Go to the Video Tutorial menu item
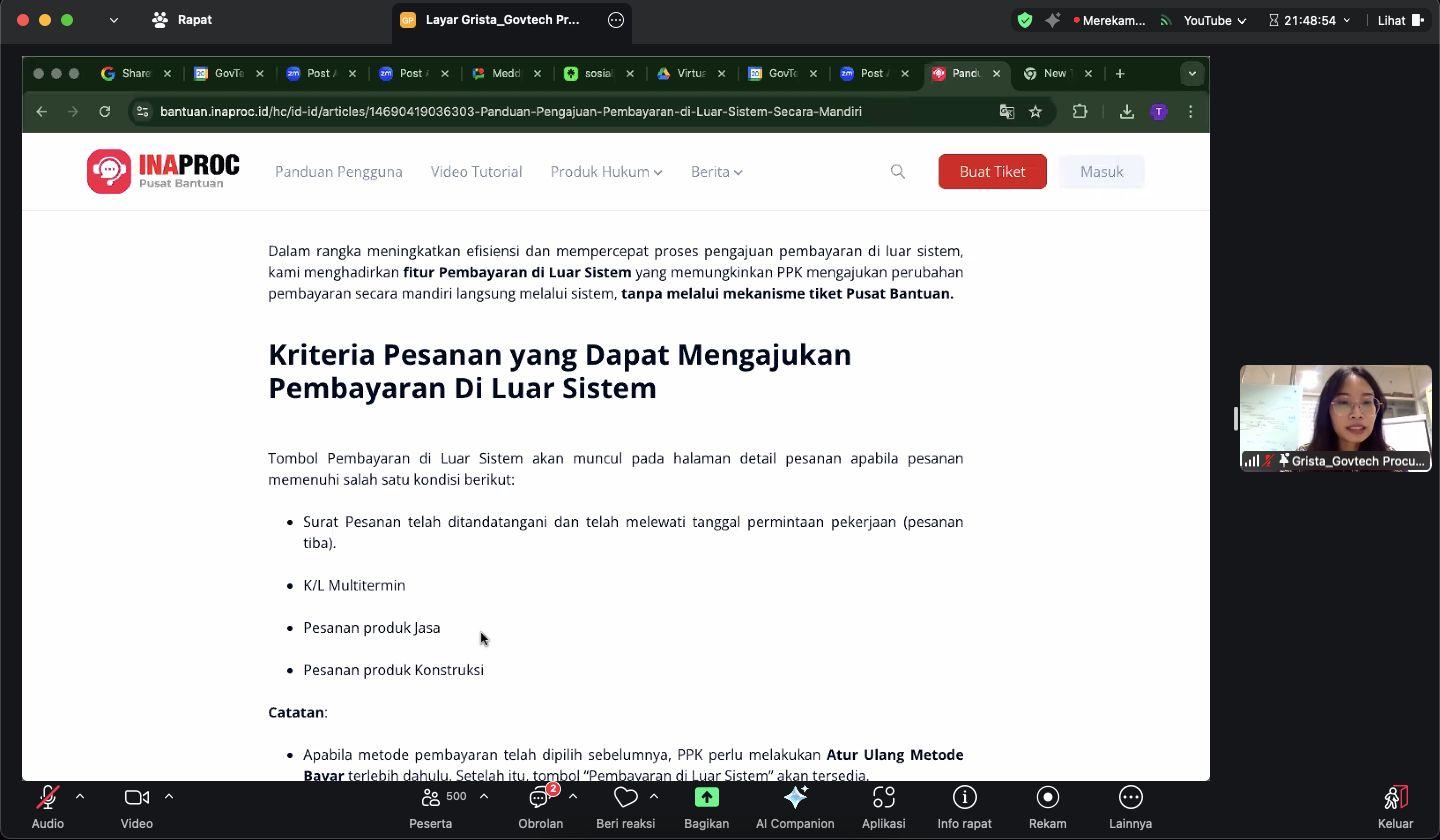The width and height of the screenshot is (1440, 840). pyautogui.click(x=476, y=172)
